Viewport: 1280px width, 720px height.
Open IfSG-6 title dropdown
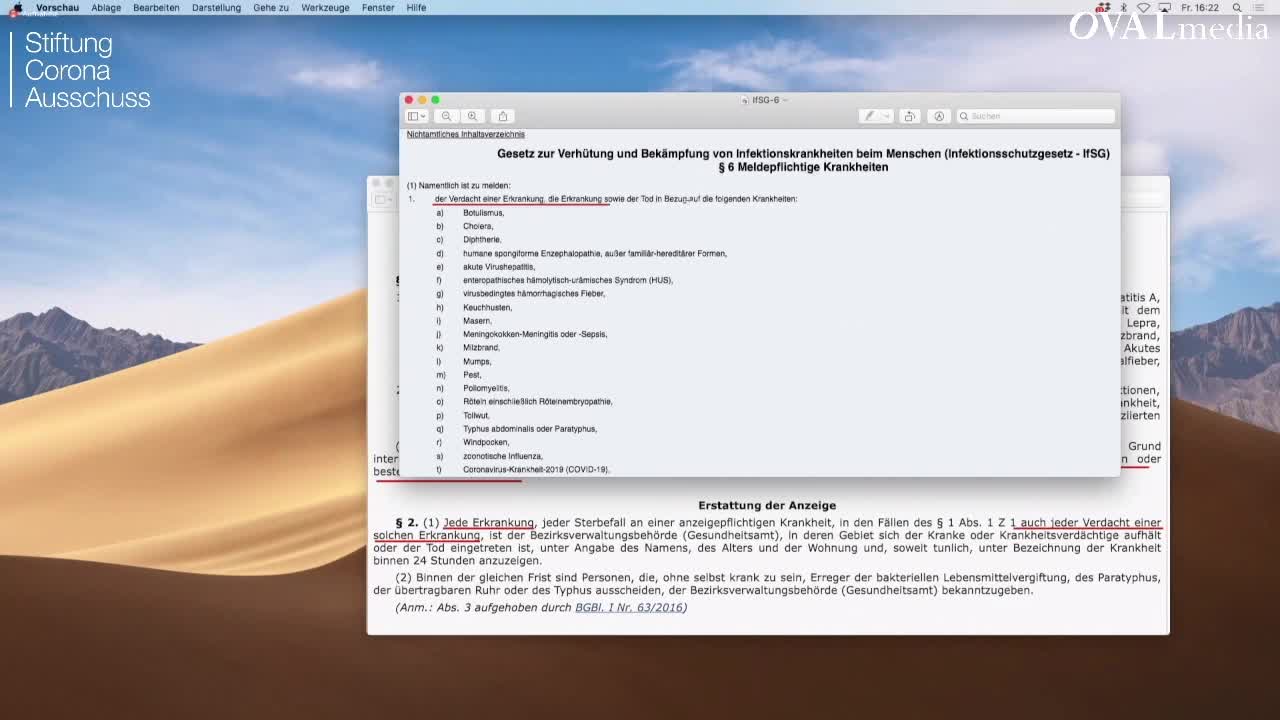pos(785,100)
